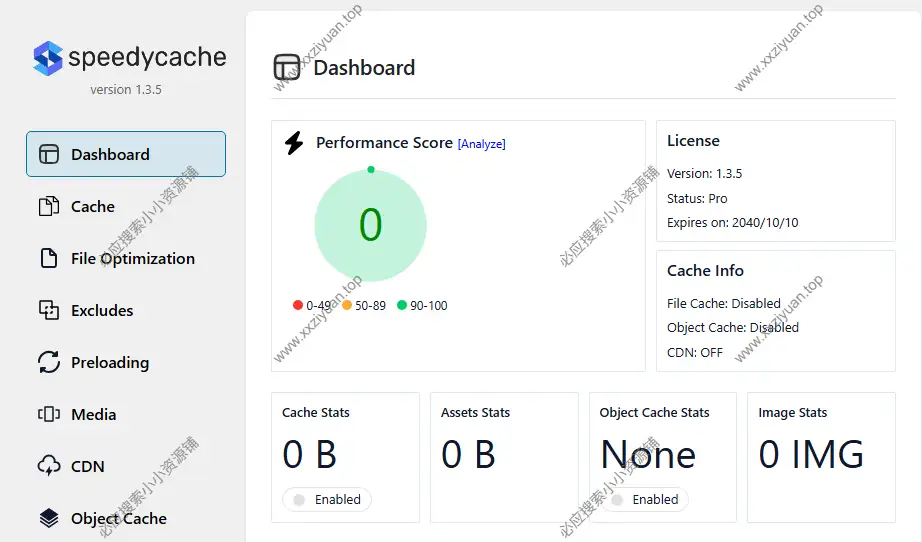Click the Analyze link
922x542 pixels.
(481, 144)
